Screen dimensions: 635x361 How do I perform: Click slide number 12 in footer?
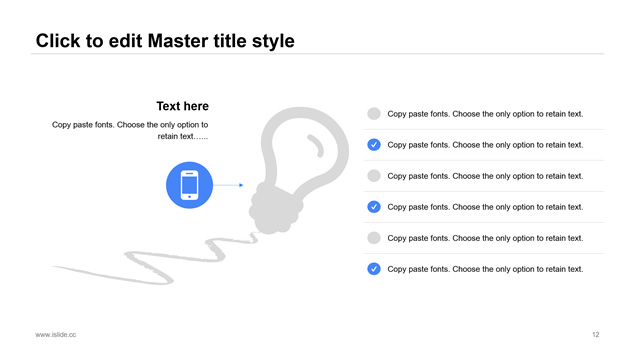(595, 335)
